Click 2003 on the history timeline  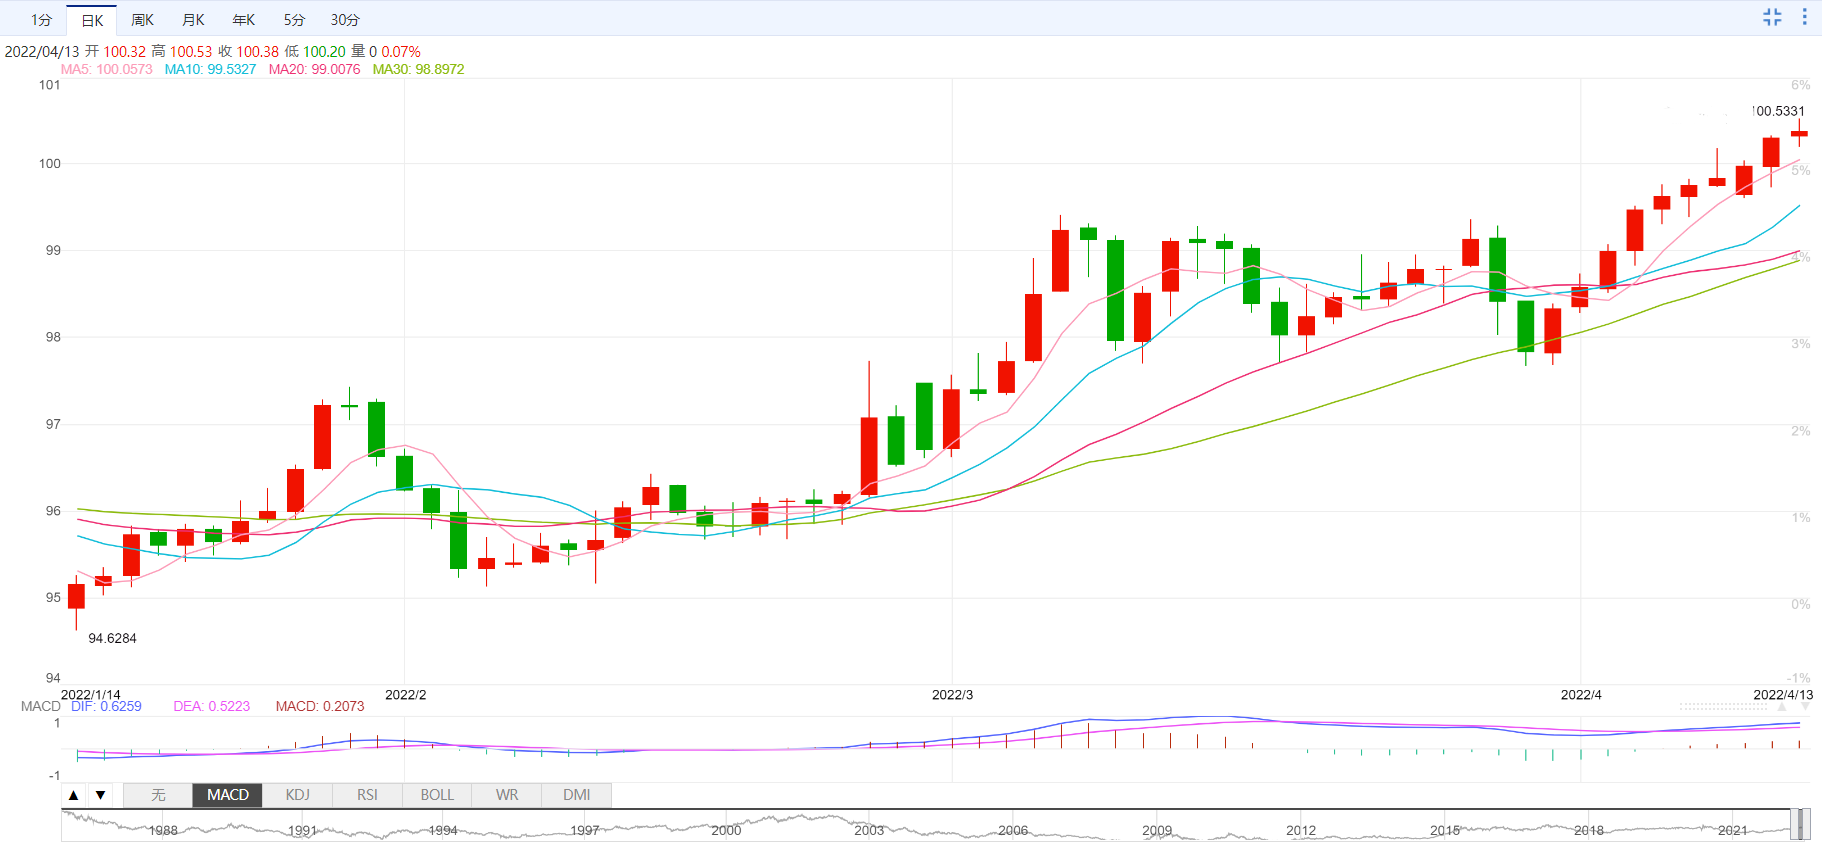click(869, 830)
